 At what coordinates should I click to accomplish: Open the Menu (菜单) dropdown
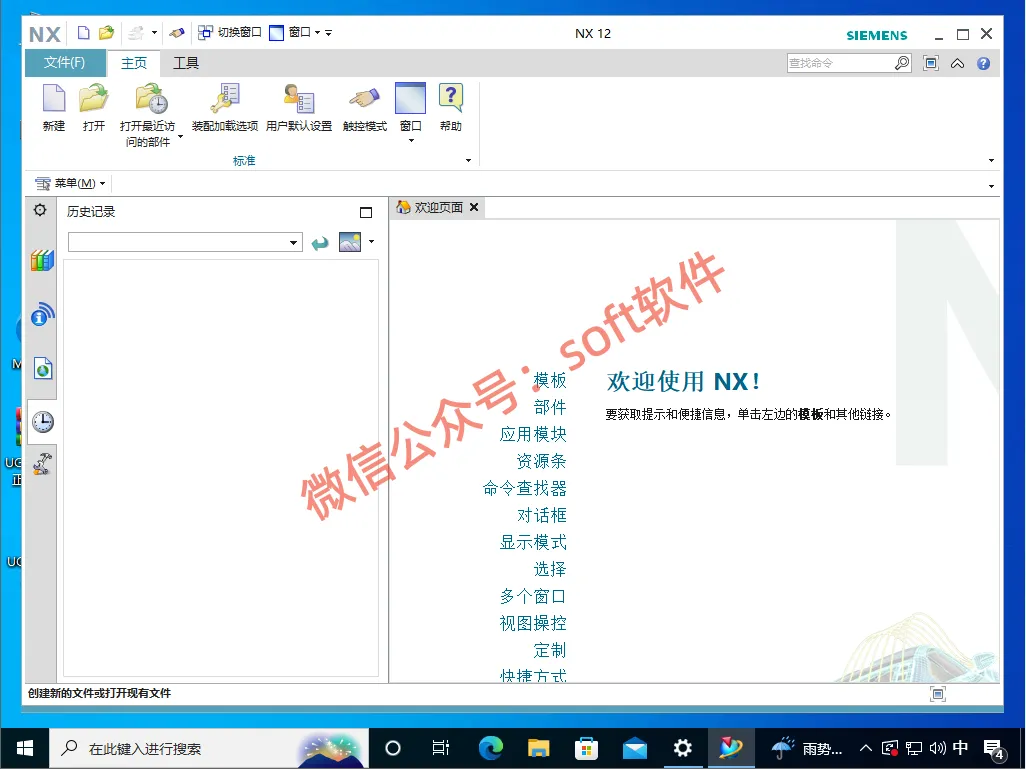coord(70,183)
